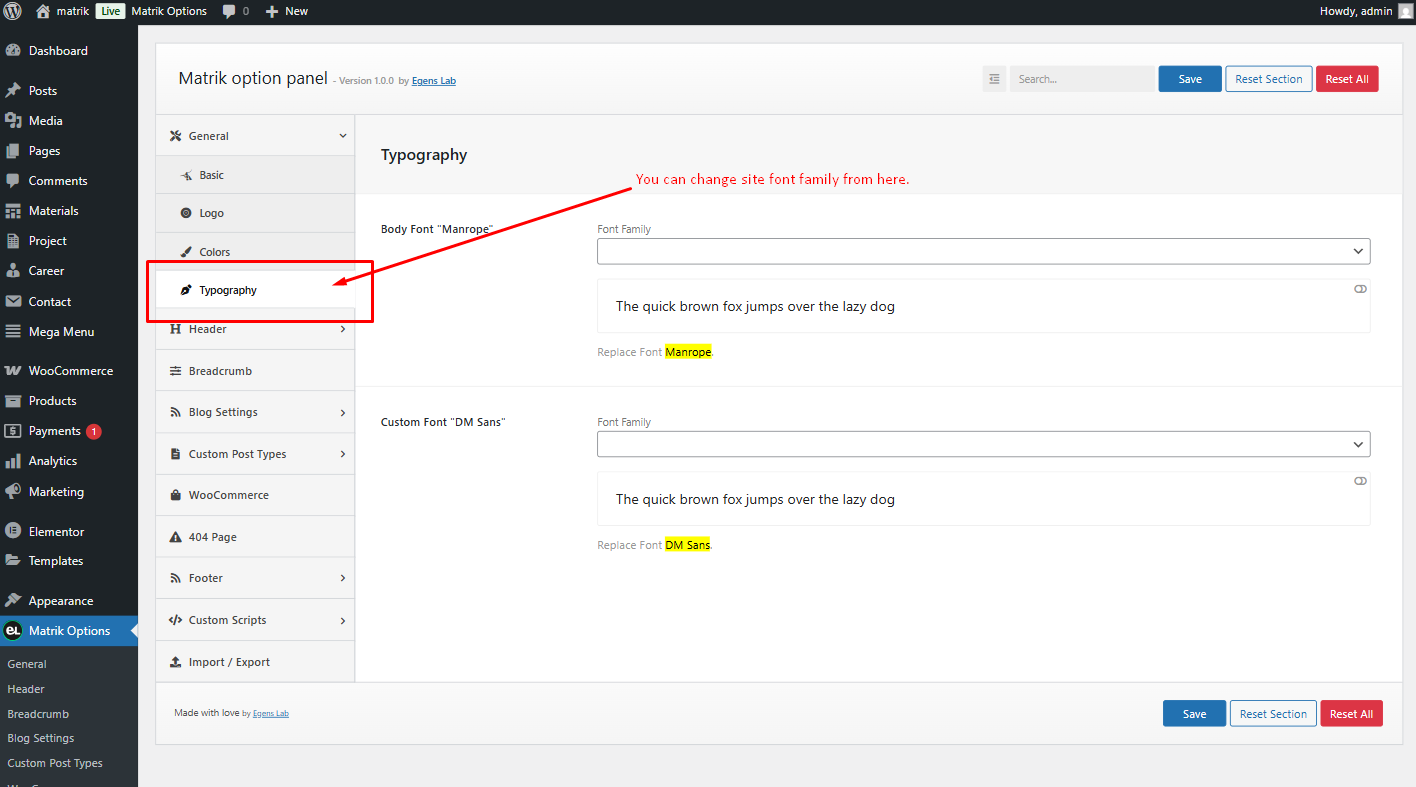
Task: Toggle preview style for DM Sans sample
Action: pos(1360,481)
